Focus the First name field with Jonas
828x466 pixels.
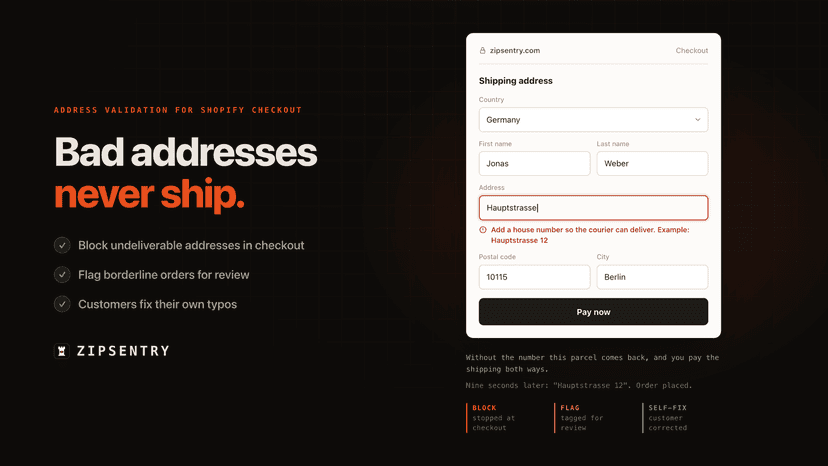pos(534,164)
